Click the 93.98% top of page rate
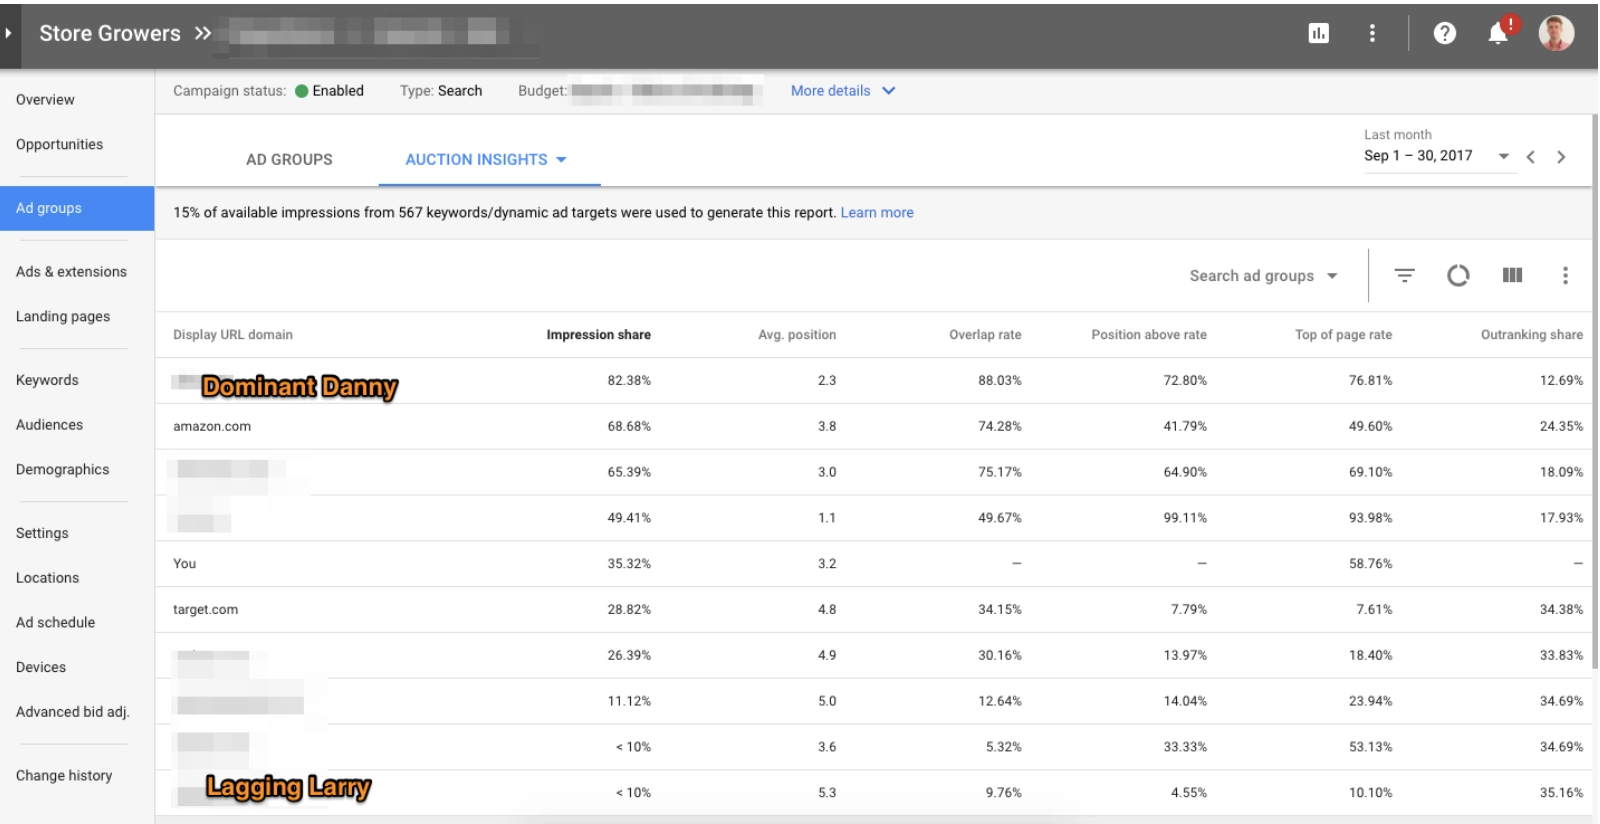The image size is (1600, 824). click(1370, 518)
